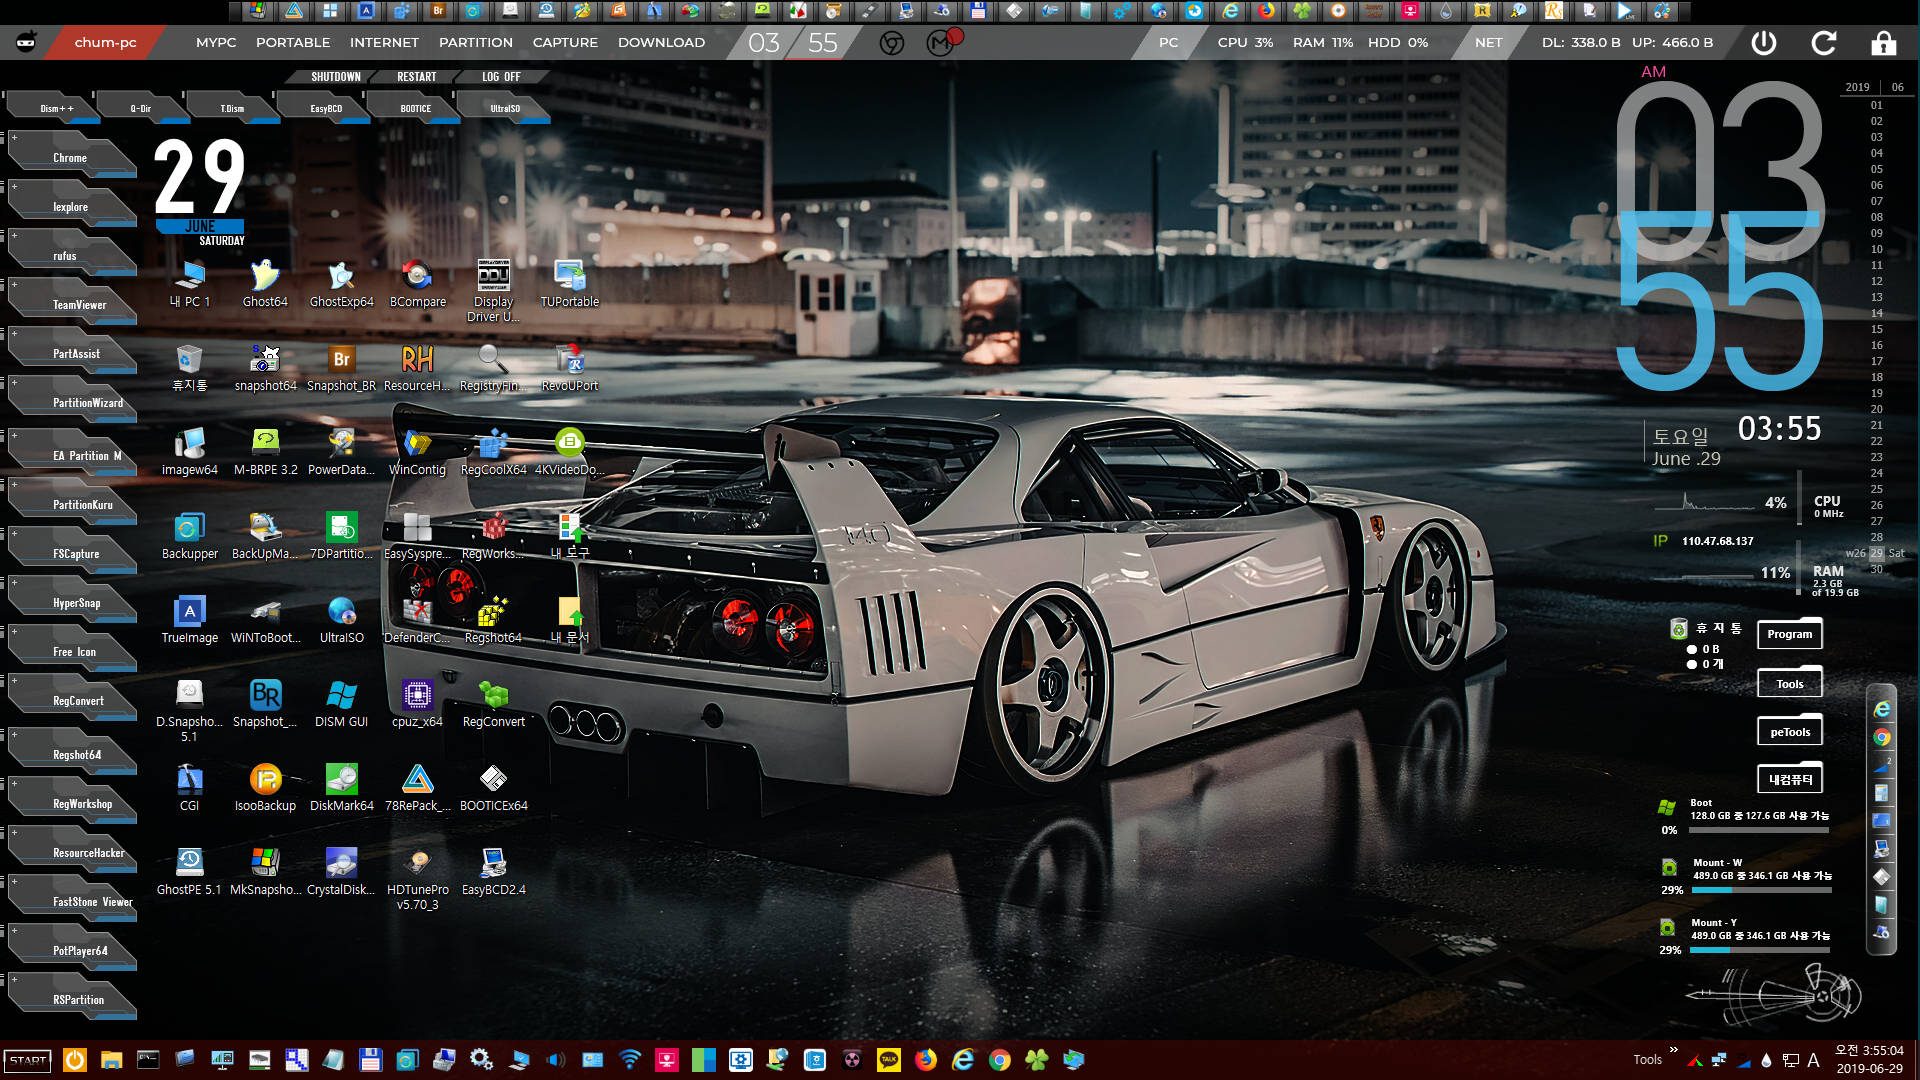The height and width of the screenshot is (1080, 1920).
Task: Click the lock icon in top bar
Action: point(1884,43)
